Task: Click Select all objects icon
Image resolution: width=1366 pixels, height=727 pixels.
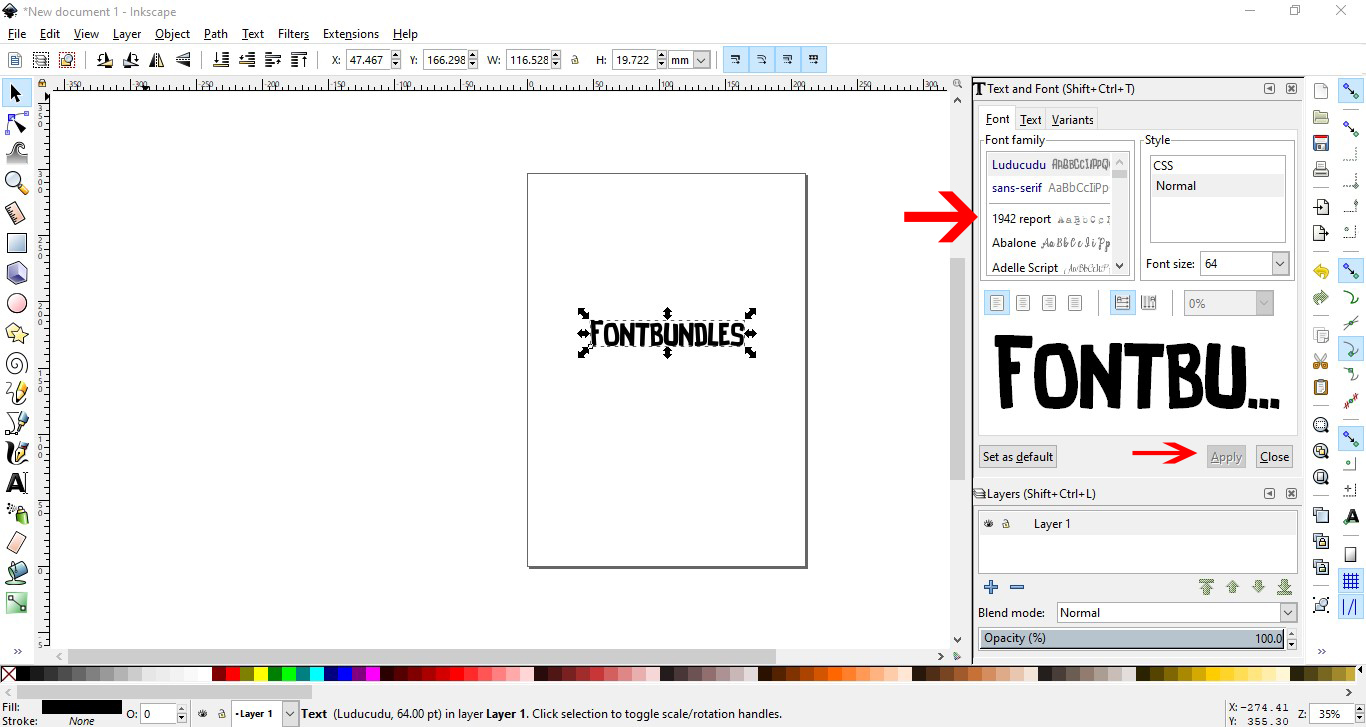Action: [x=15, y=60]
